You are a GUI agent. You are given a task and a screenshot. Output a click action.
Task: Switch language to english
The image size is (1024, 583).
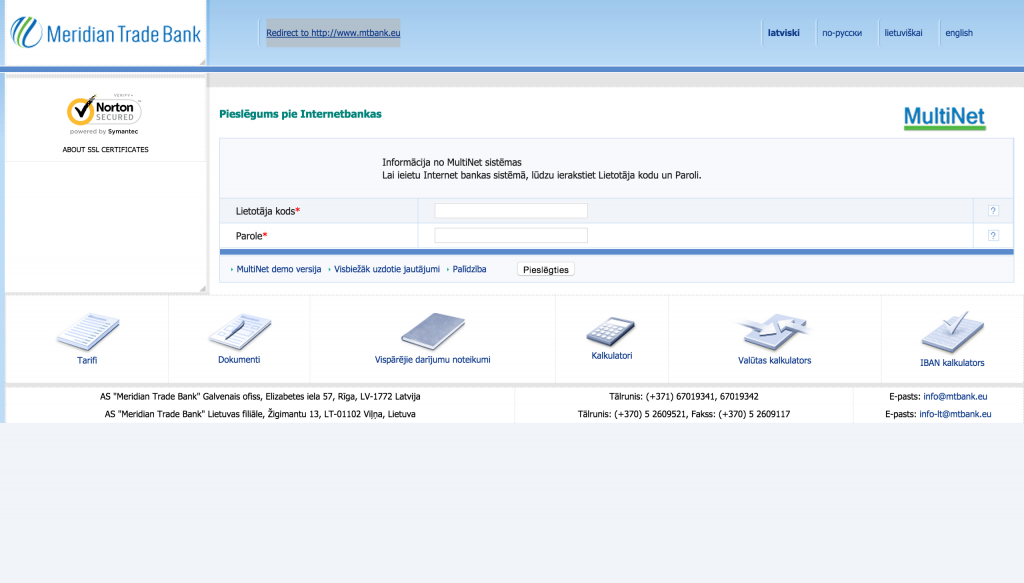coord(959,33)
